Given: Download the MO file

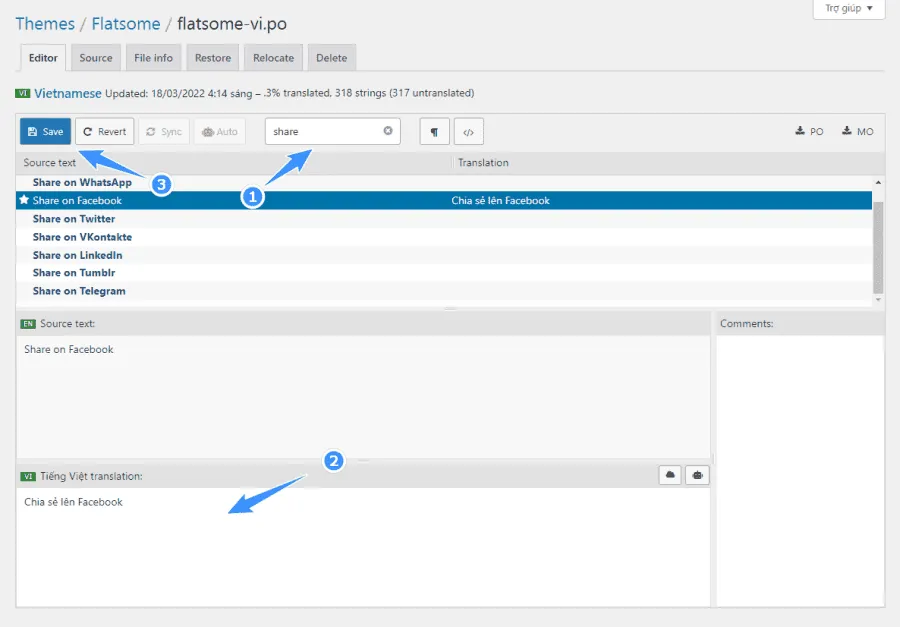Looking at the screenshot, I should click(x=857, y=132).
